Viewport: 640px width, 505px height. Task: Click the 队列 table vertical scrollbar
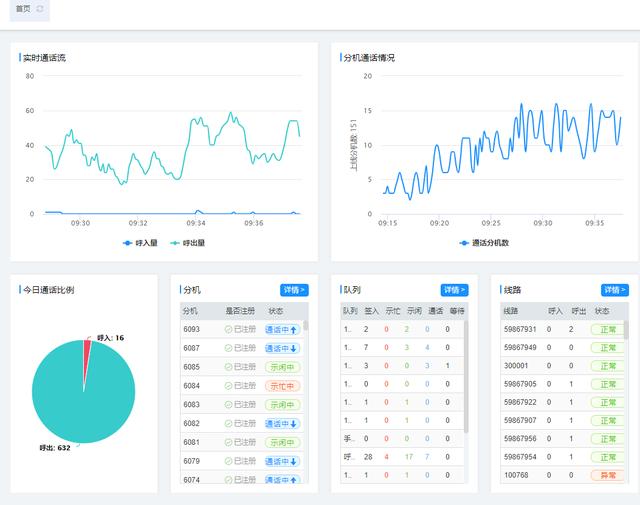(x=466, y=376)
